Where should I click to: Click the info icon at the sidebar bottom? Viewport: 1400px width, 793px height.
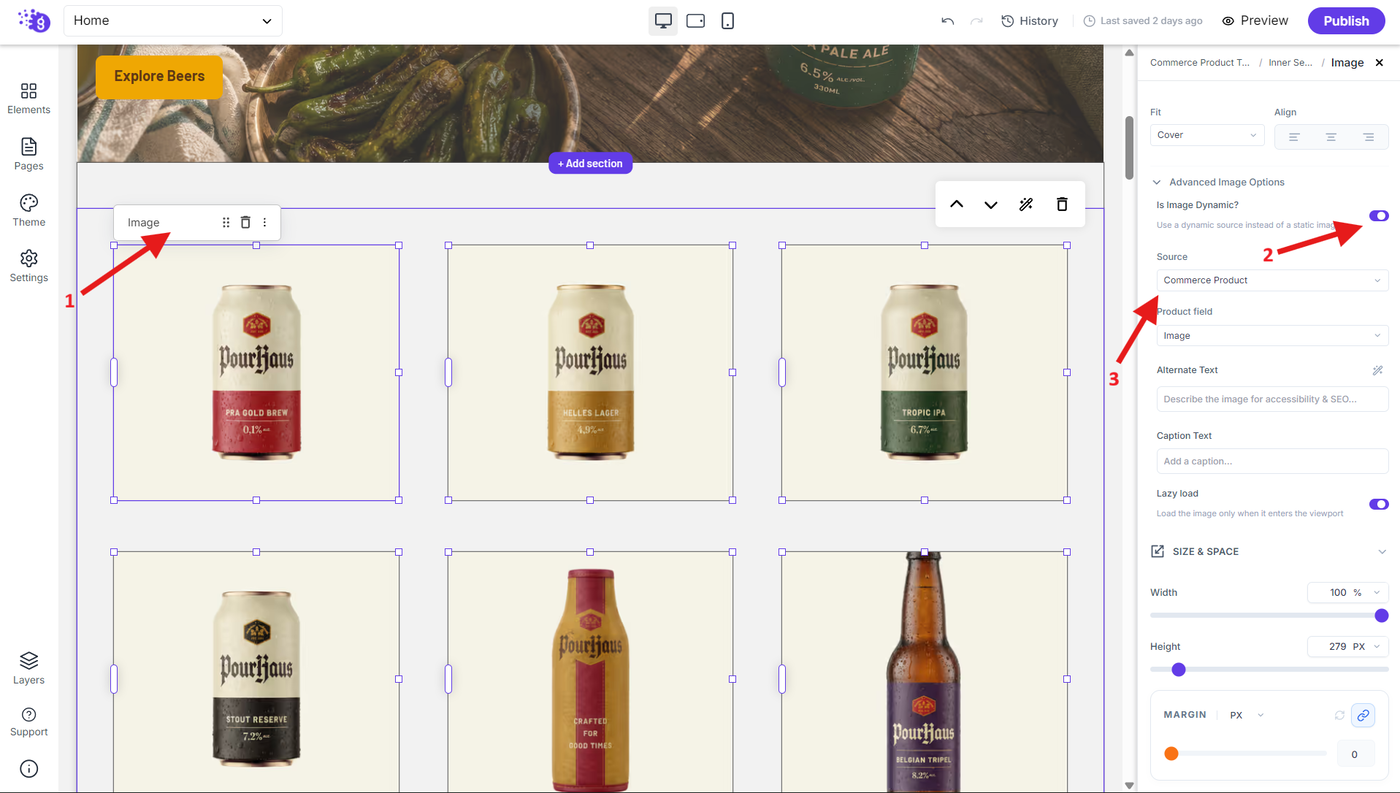[29, 769]
